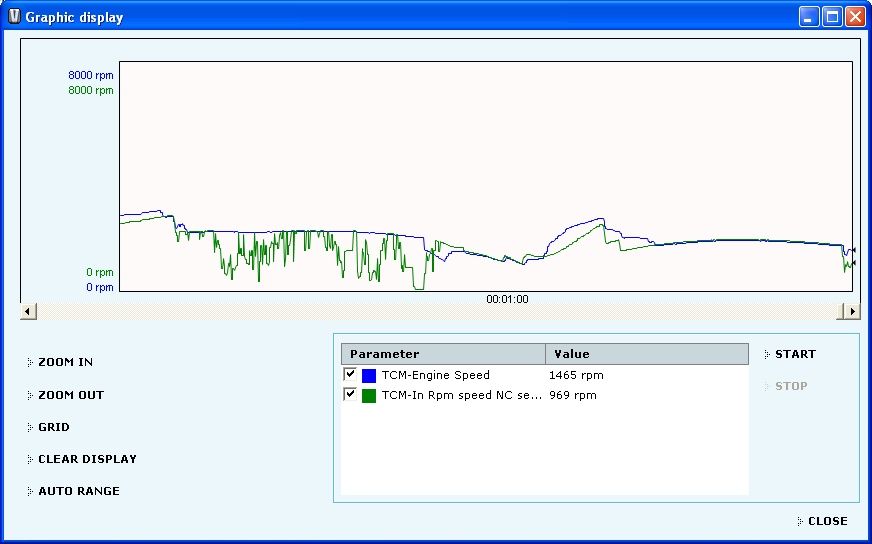Uncheck the TCM-Engine Speed checkbox
The image size is (872, 544).
tap(350, 374)
